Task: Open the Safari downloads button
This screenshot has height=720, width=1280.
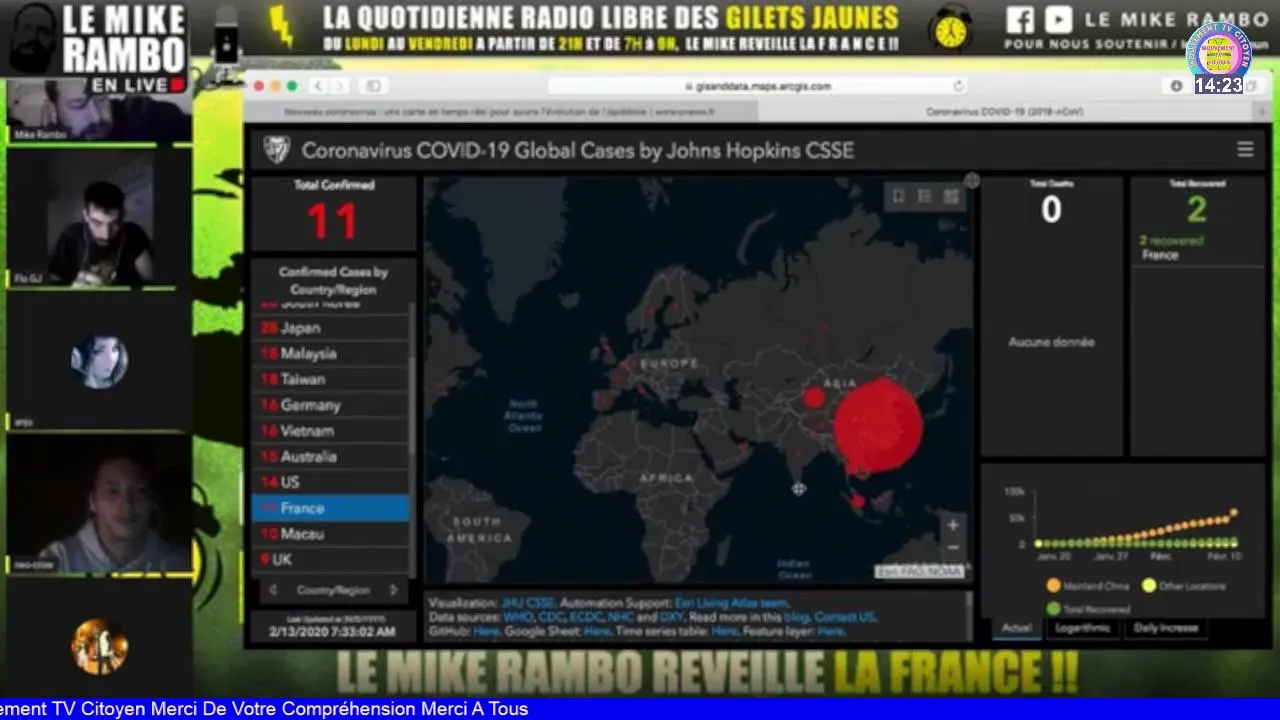Action: (1176, 86)
